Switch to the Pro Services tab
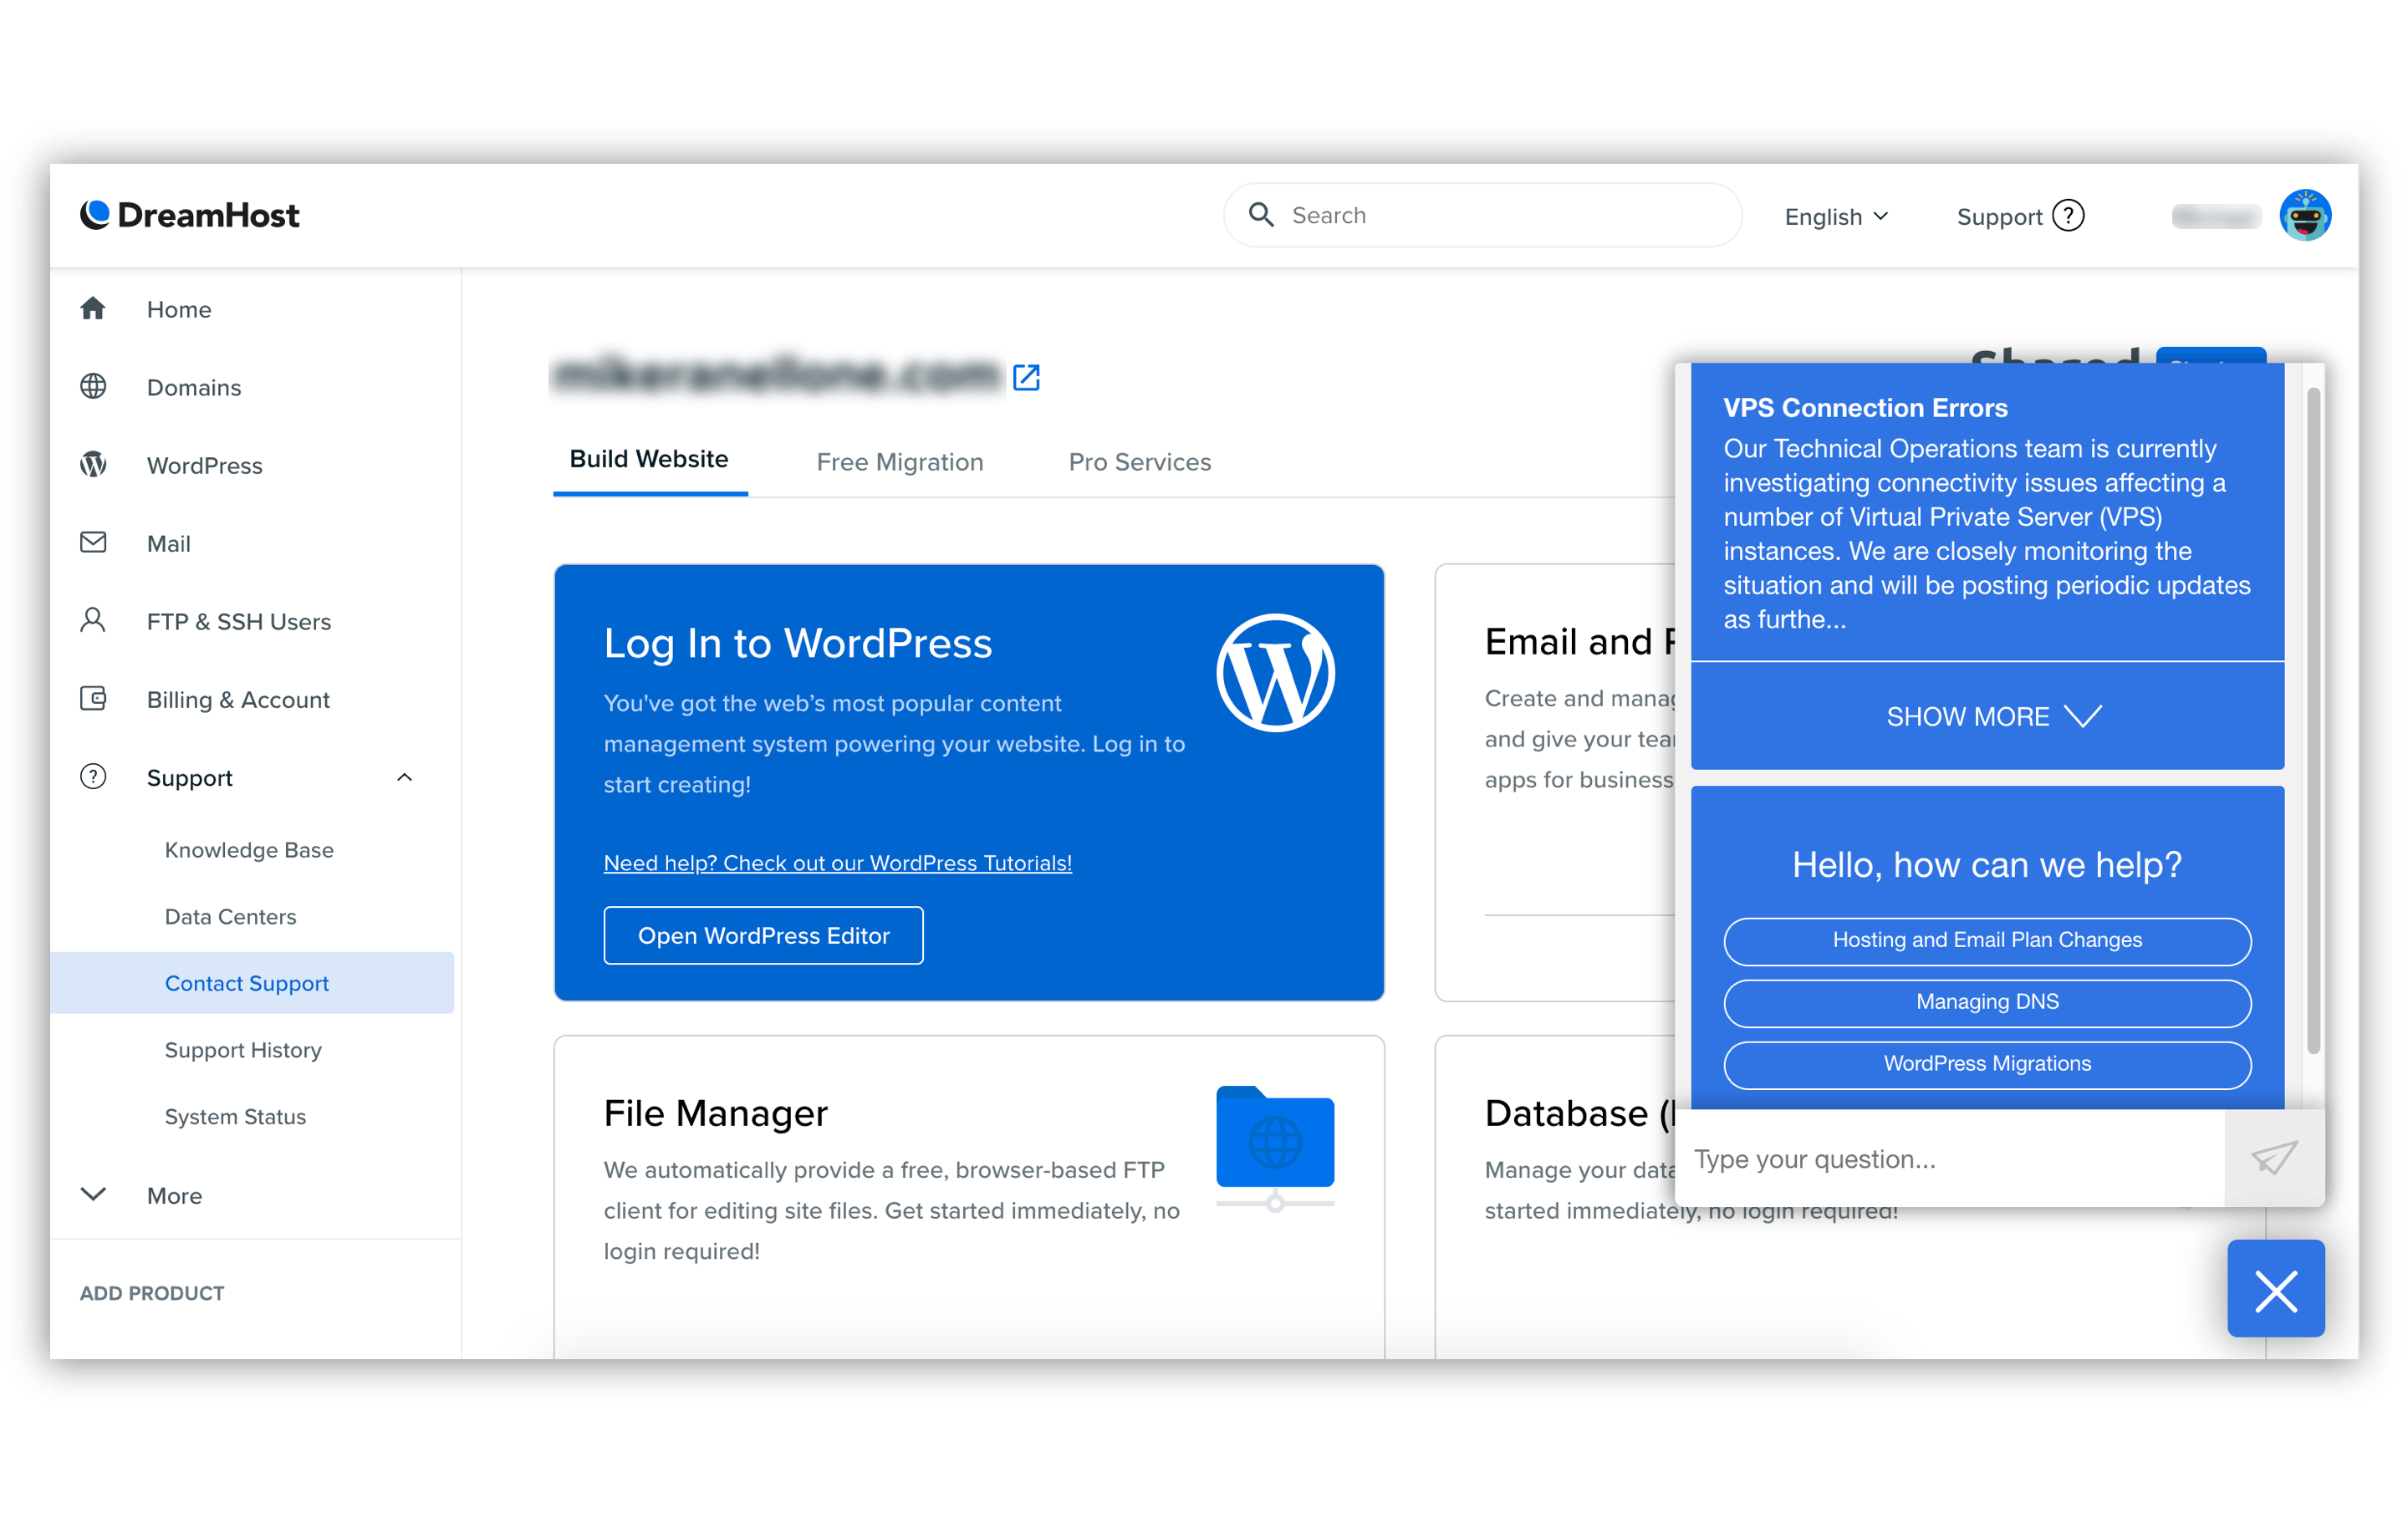 pyautogui.click(x=1139, y=461)
